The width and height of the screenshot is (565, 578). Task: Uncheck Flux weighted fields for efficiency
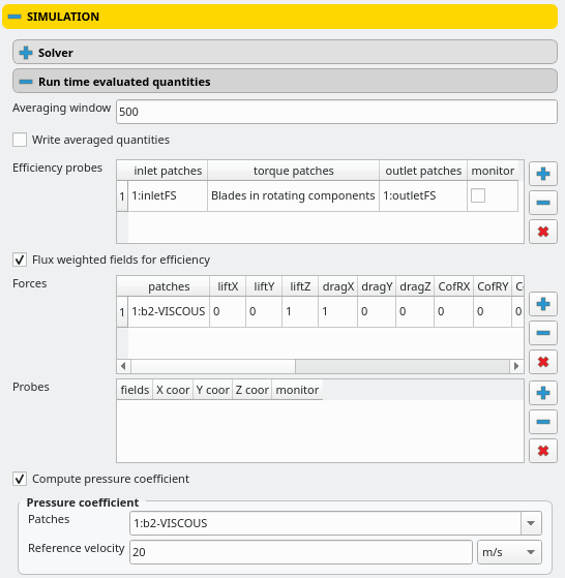tap(20, 260)
